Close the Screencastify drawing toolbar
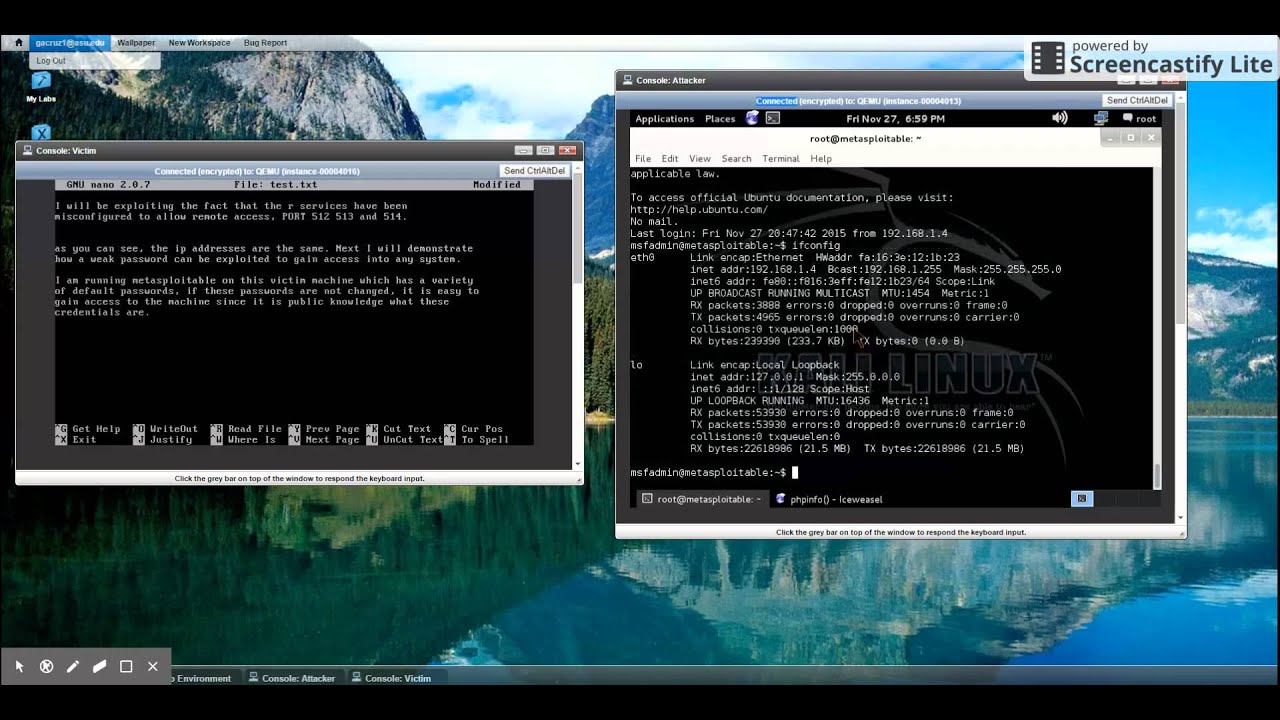The width and height of the screenshot is (1280, 720). coord(153,666)
